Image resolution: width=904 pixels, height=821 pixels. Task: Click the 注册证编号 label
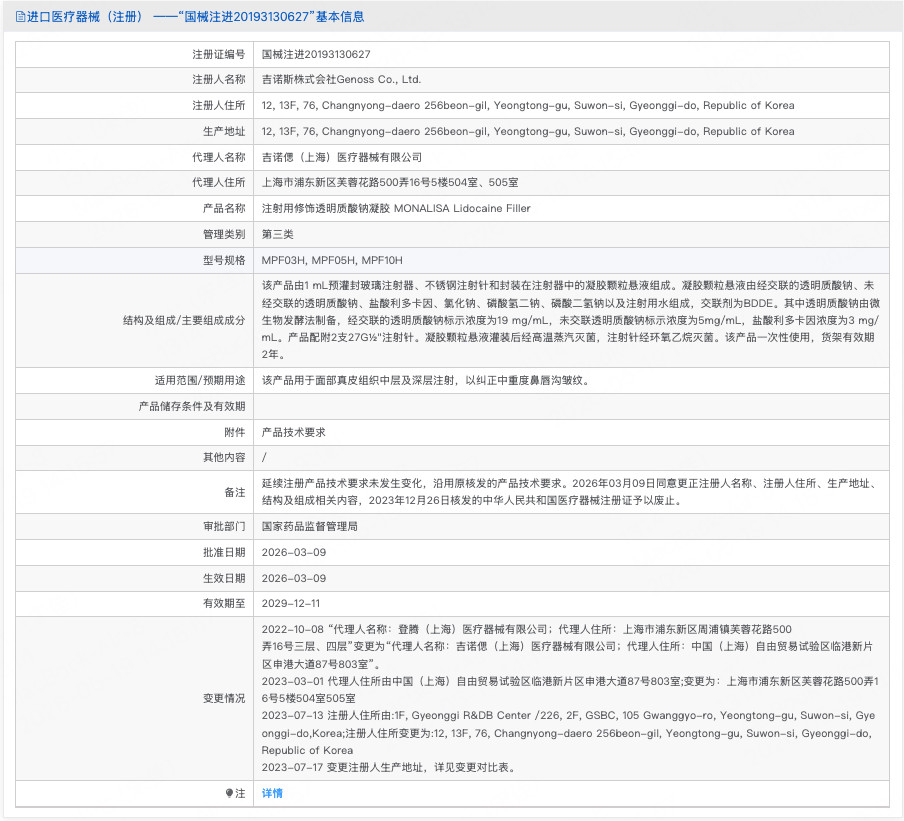219,54
